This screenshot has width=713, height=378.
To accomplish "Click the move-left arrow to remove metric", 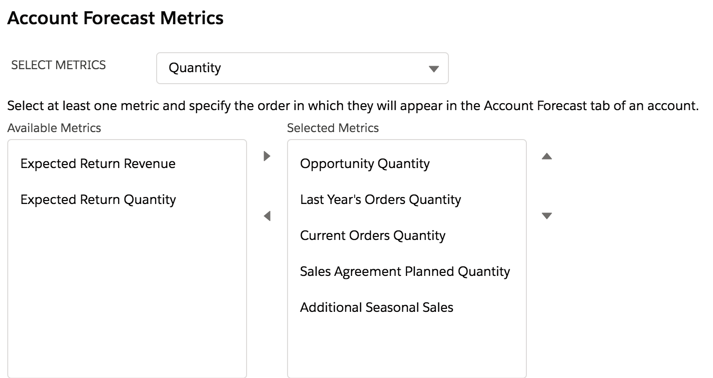I will (x=267, y=216).
